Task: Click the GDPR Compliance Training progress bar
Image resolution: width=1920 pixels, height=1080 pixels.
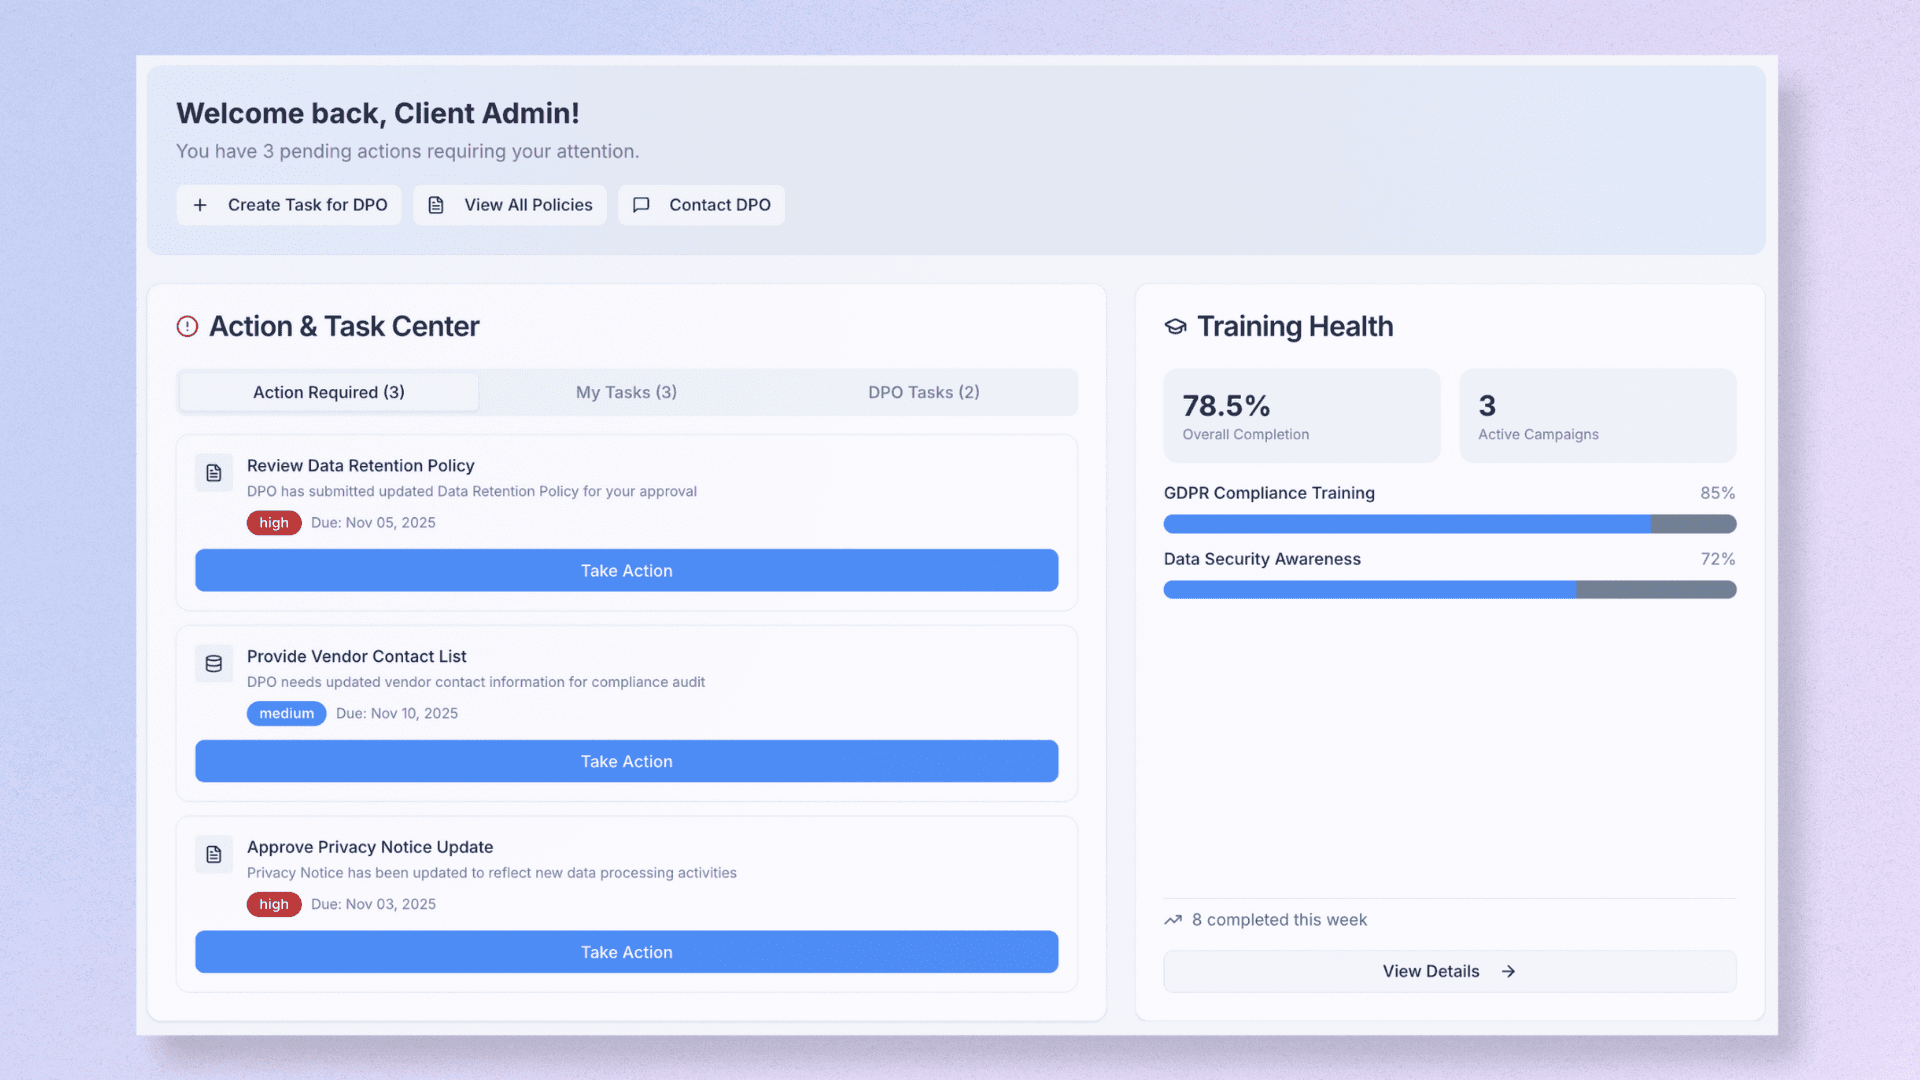Action: pos(1449,524)
